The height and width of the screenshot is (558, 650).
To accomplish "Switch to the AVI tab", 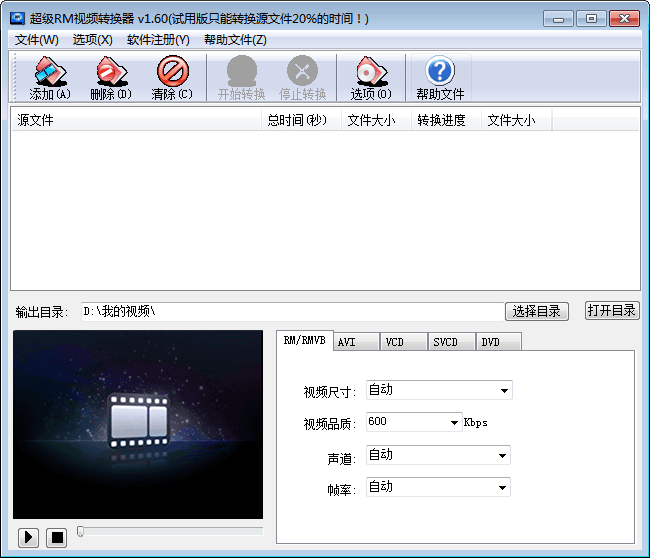I will [x=356, y=342].
